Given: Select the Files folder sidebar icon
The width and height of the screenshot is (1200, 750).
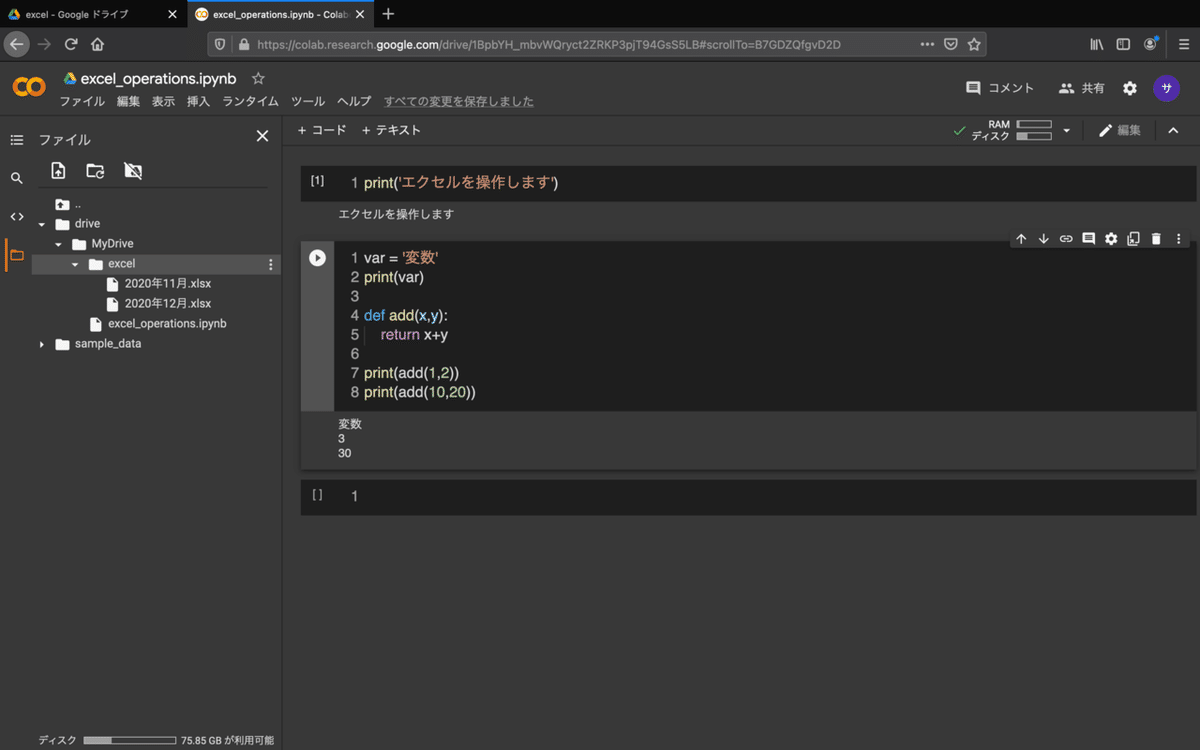Looking at the screenshot, I should point(16,255).
